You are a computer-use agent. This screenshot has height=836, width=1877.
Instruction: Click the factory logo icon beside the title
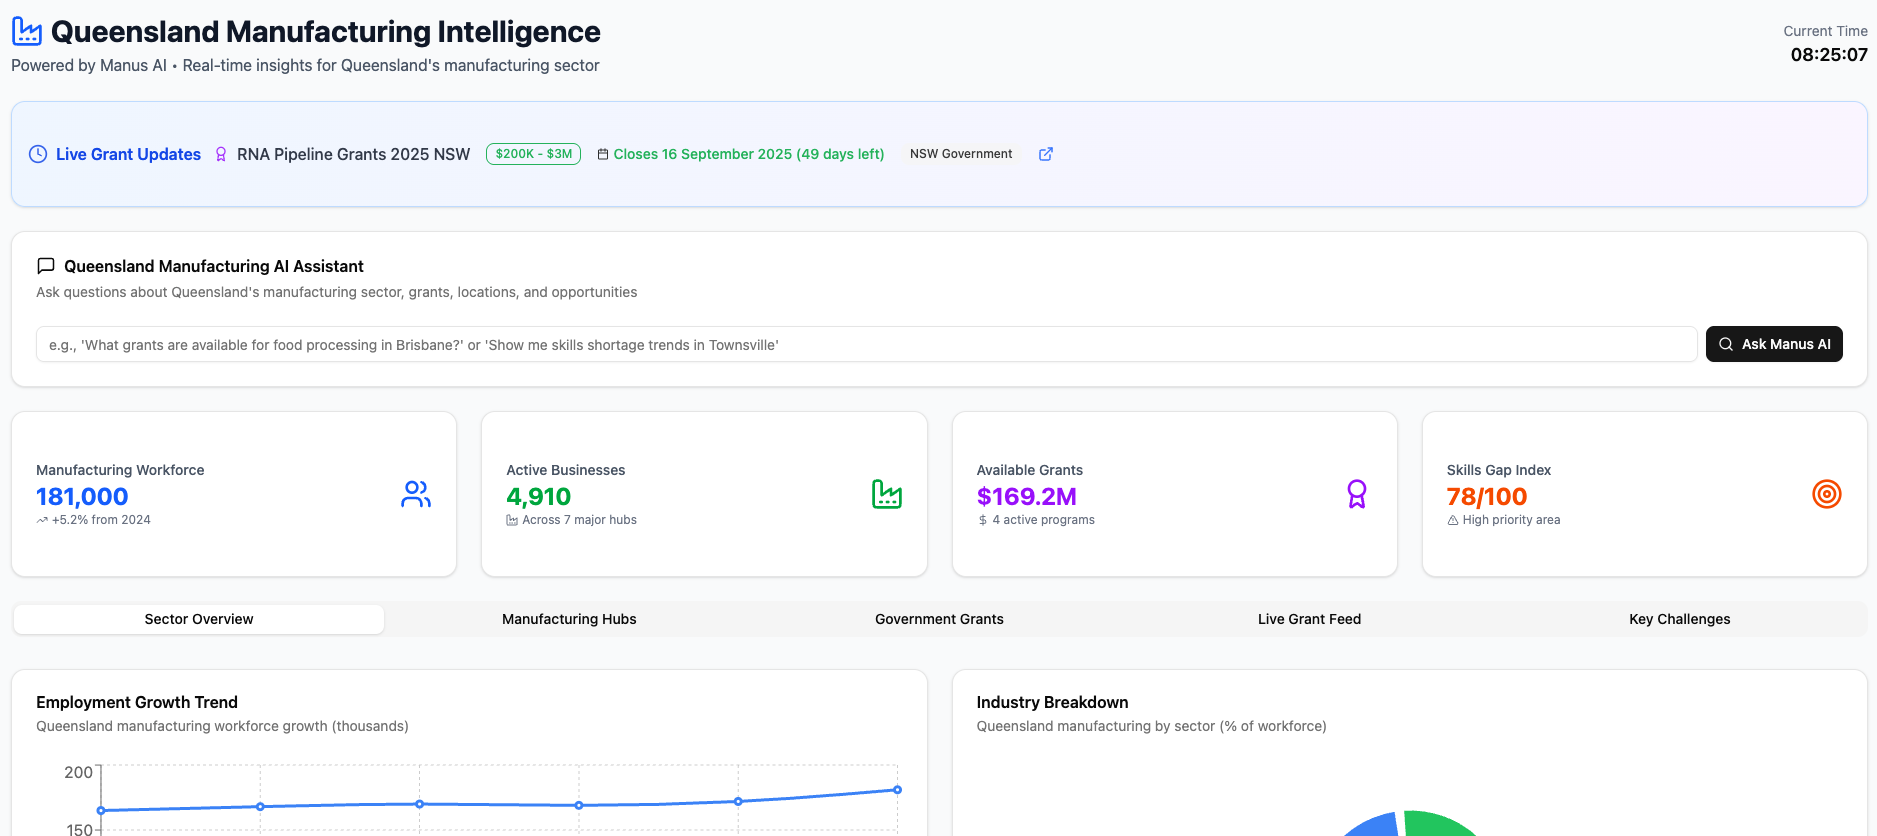[x=27, y=31]
